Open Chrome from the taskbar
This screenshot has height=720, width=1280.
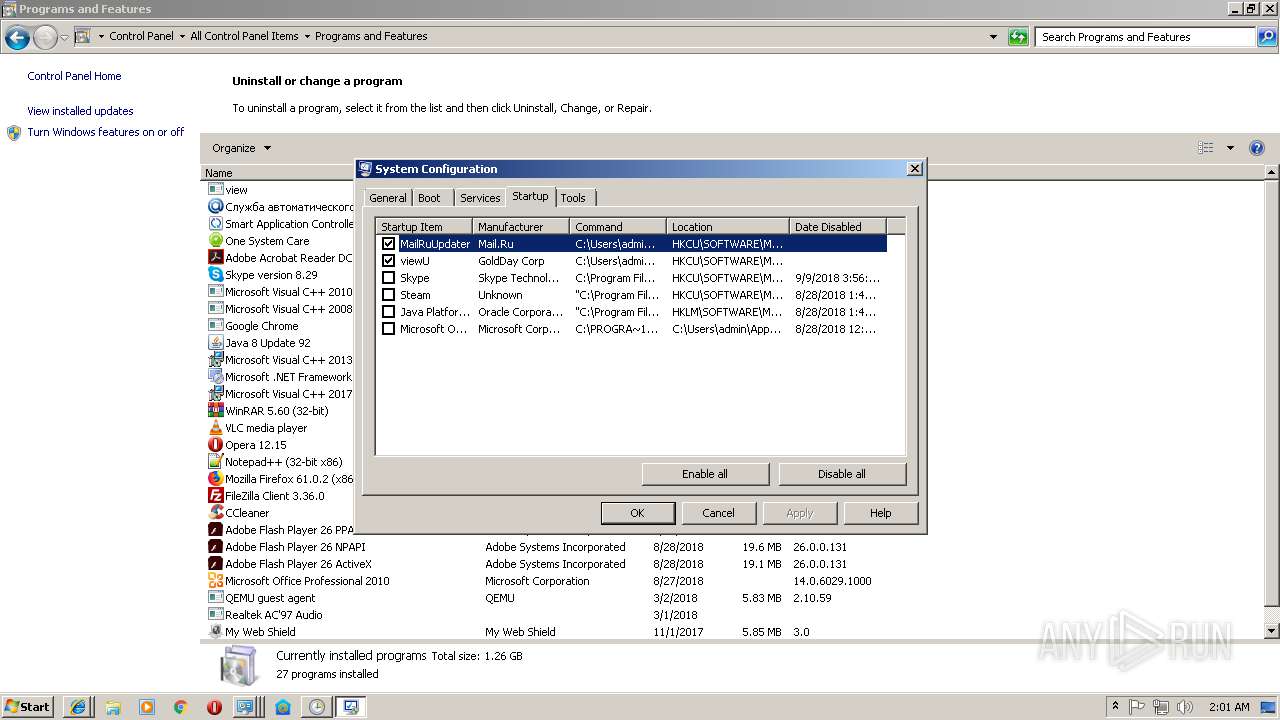(181, 707)
